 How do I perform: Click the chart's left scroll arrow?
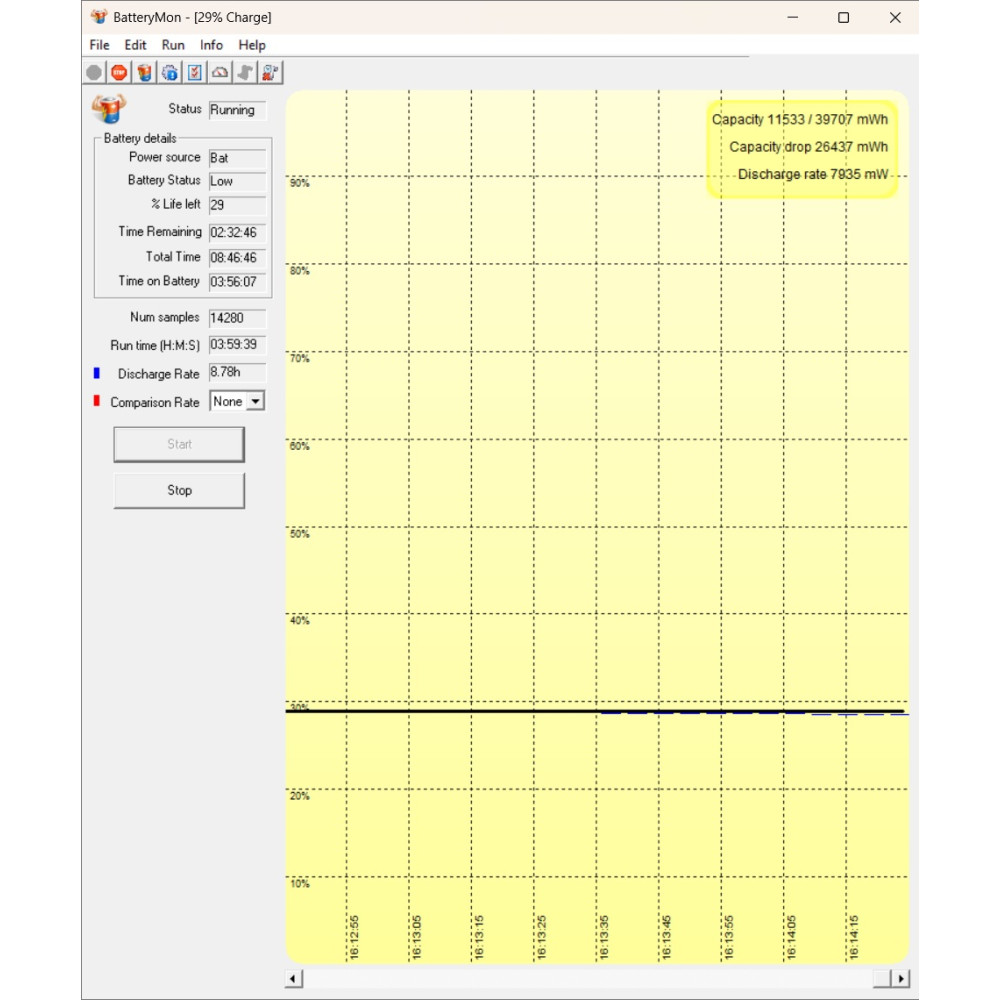point(294,979)
